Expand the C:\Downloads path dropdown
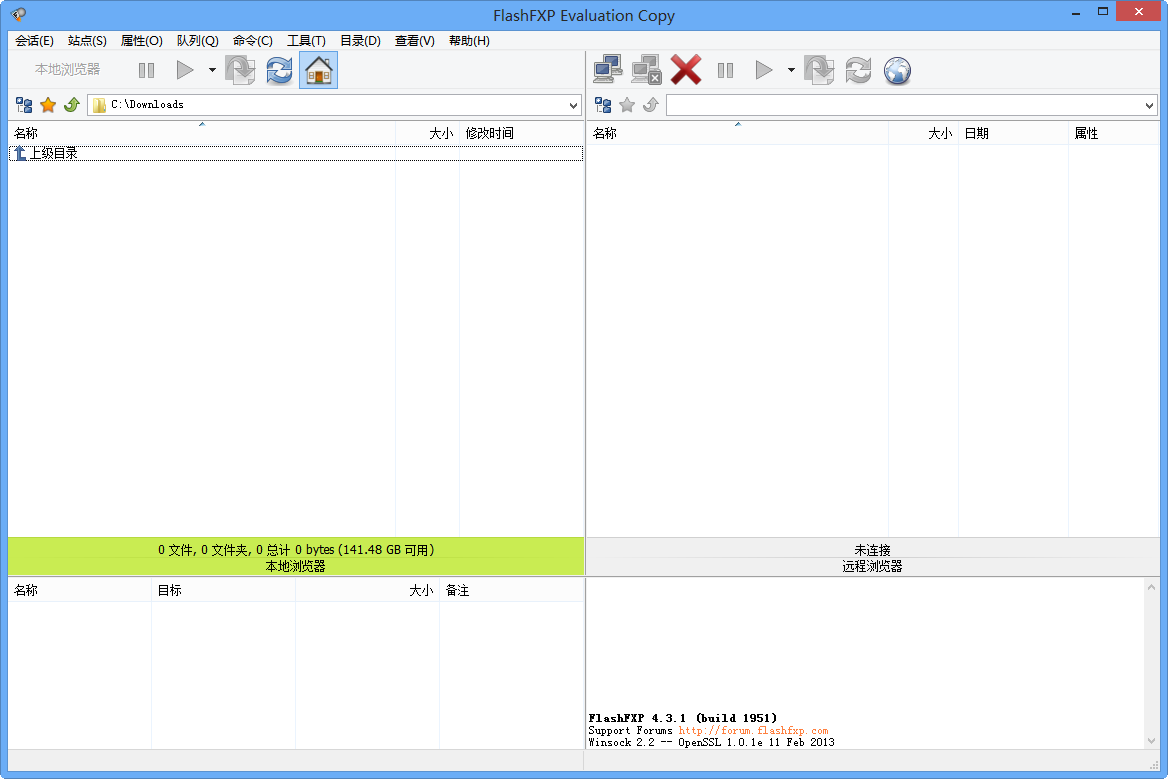Viewport: 1168px width, 779px height. pyautogui.click(x=573, y=105)
